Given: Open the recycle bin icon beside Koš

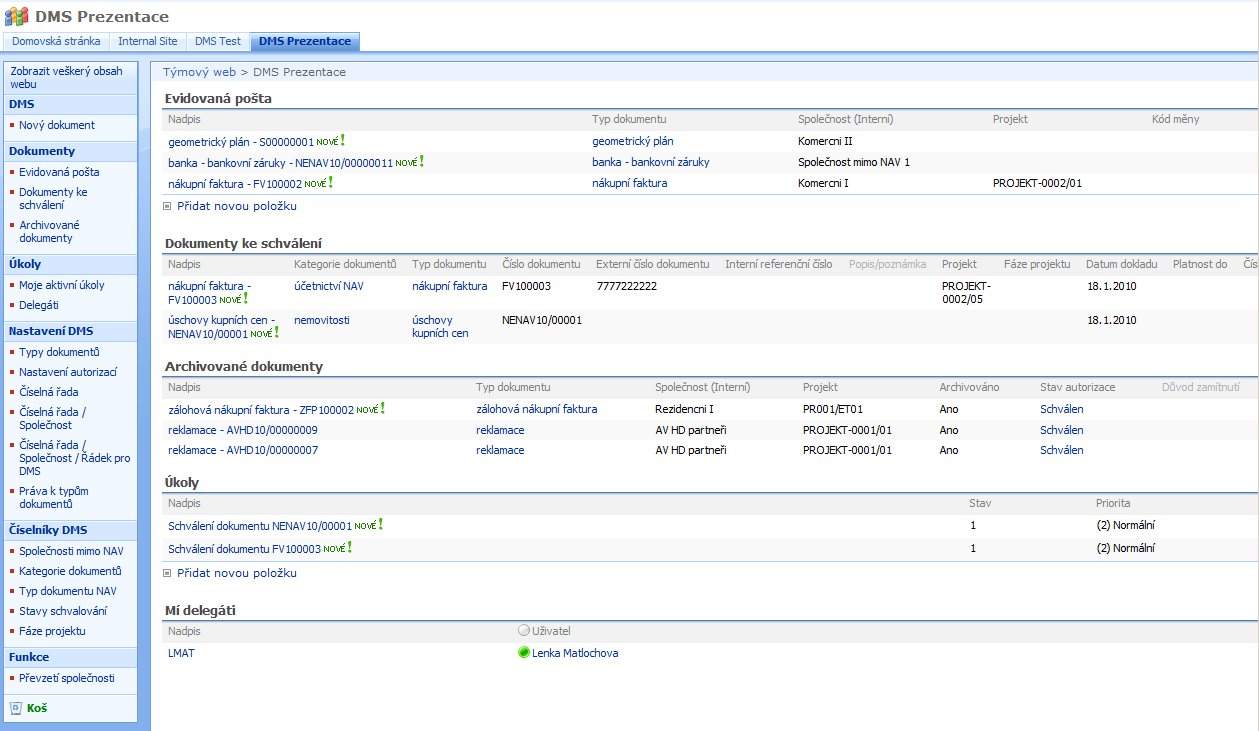Looking at the screenshot, I should click(x=15, y=708).
